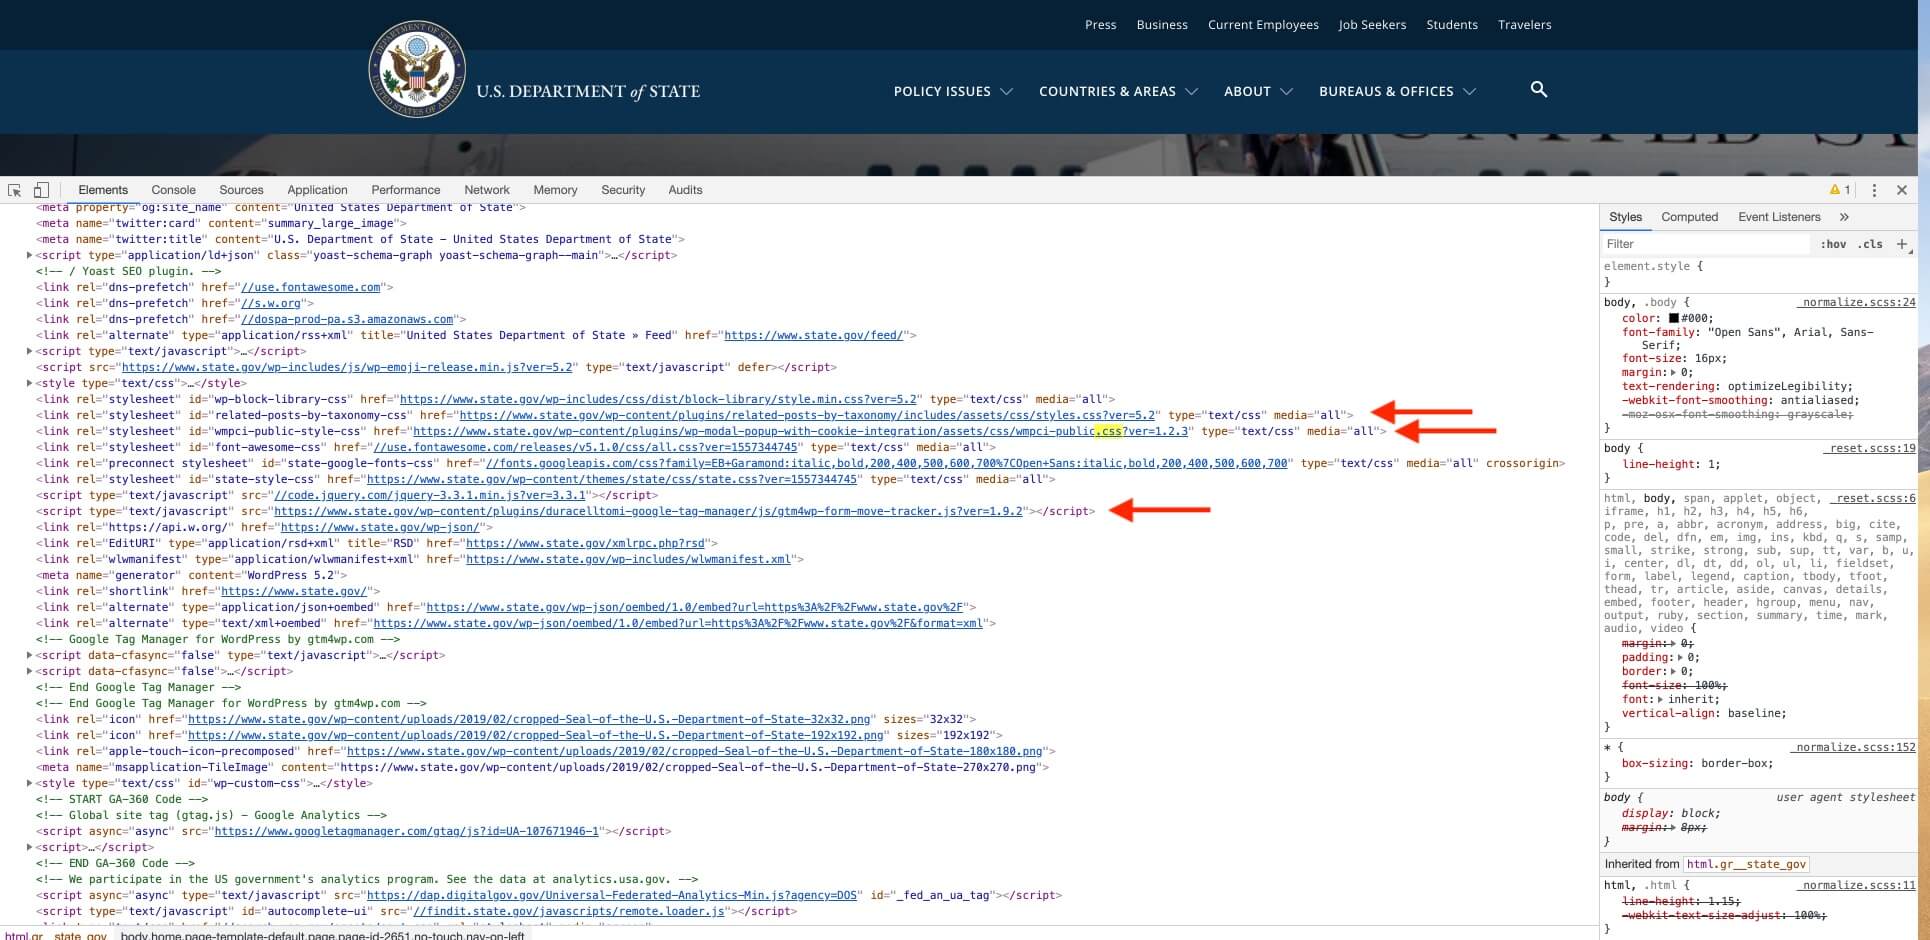1930x940 pixels.
Task: Open the Application tab
Action: click(317, 190)
